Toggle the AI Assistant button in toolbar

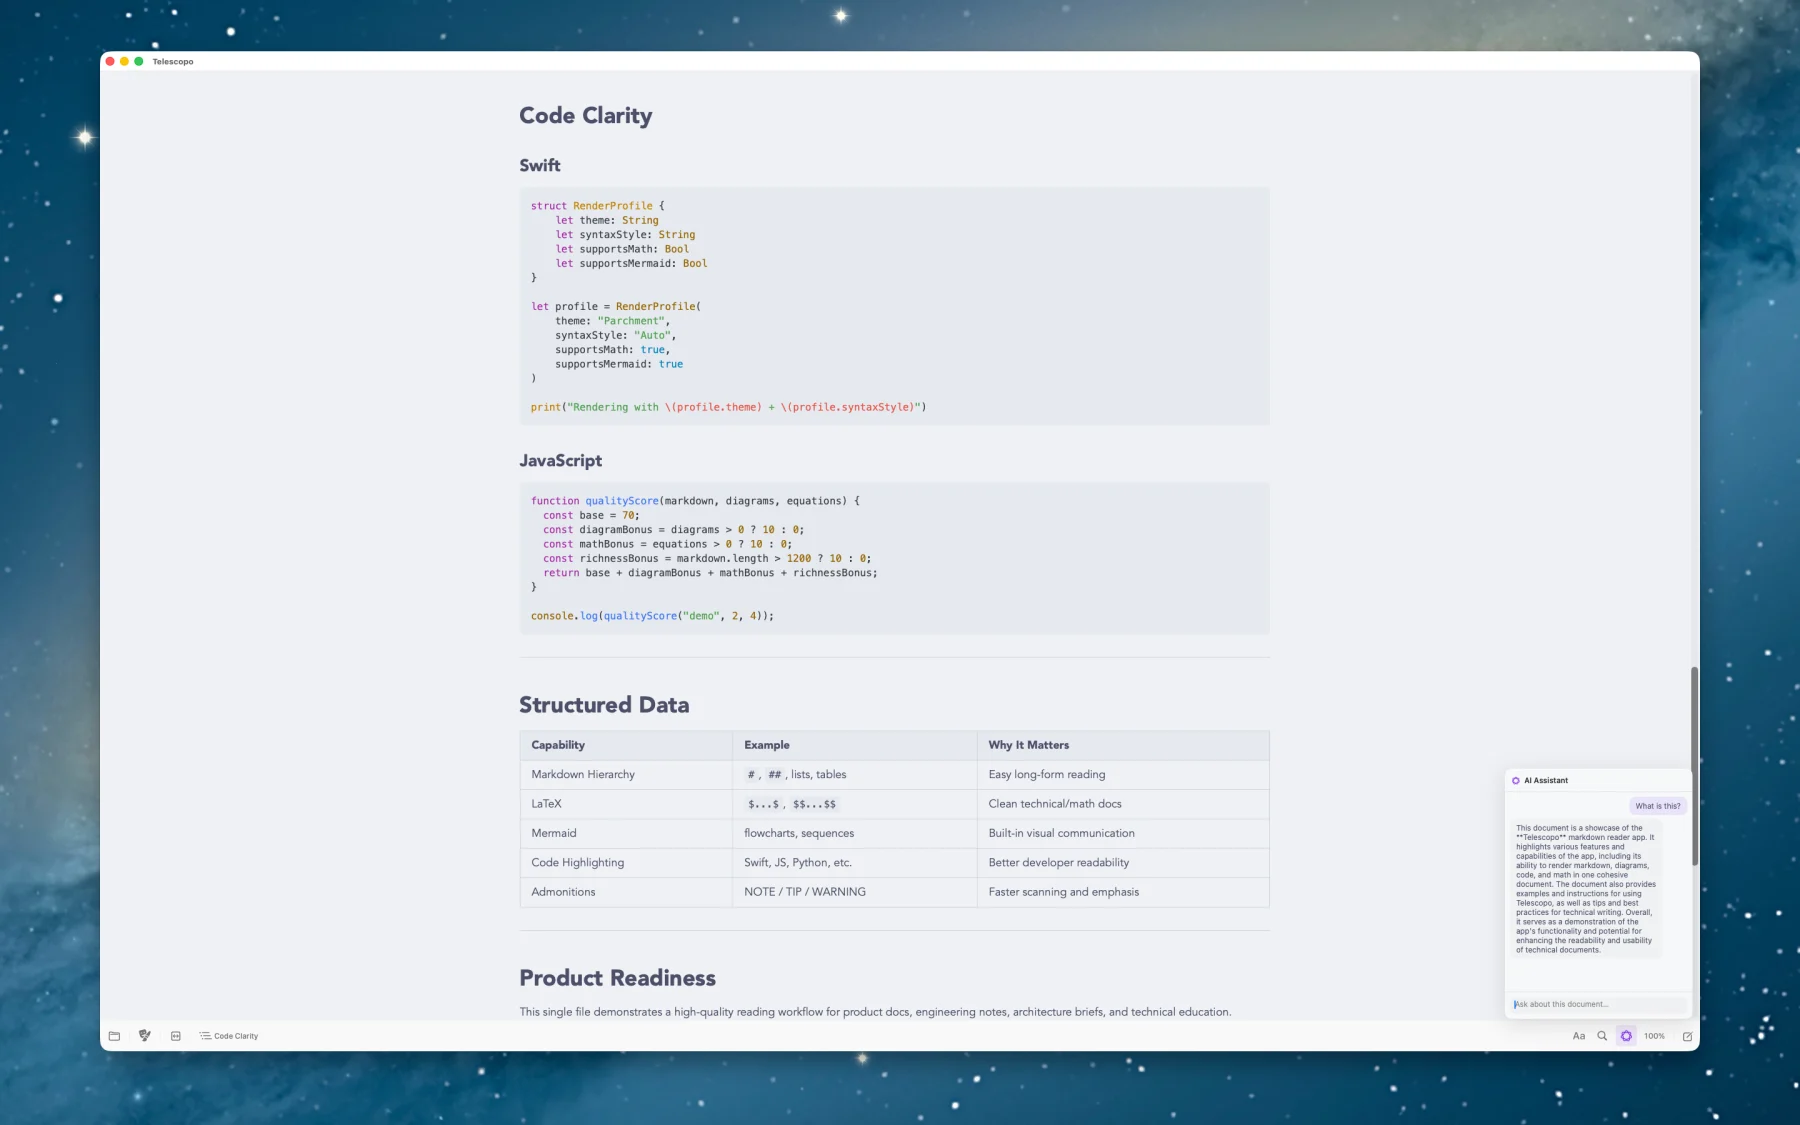click(1626, 1036)
